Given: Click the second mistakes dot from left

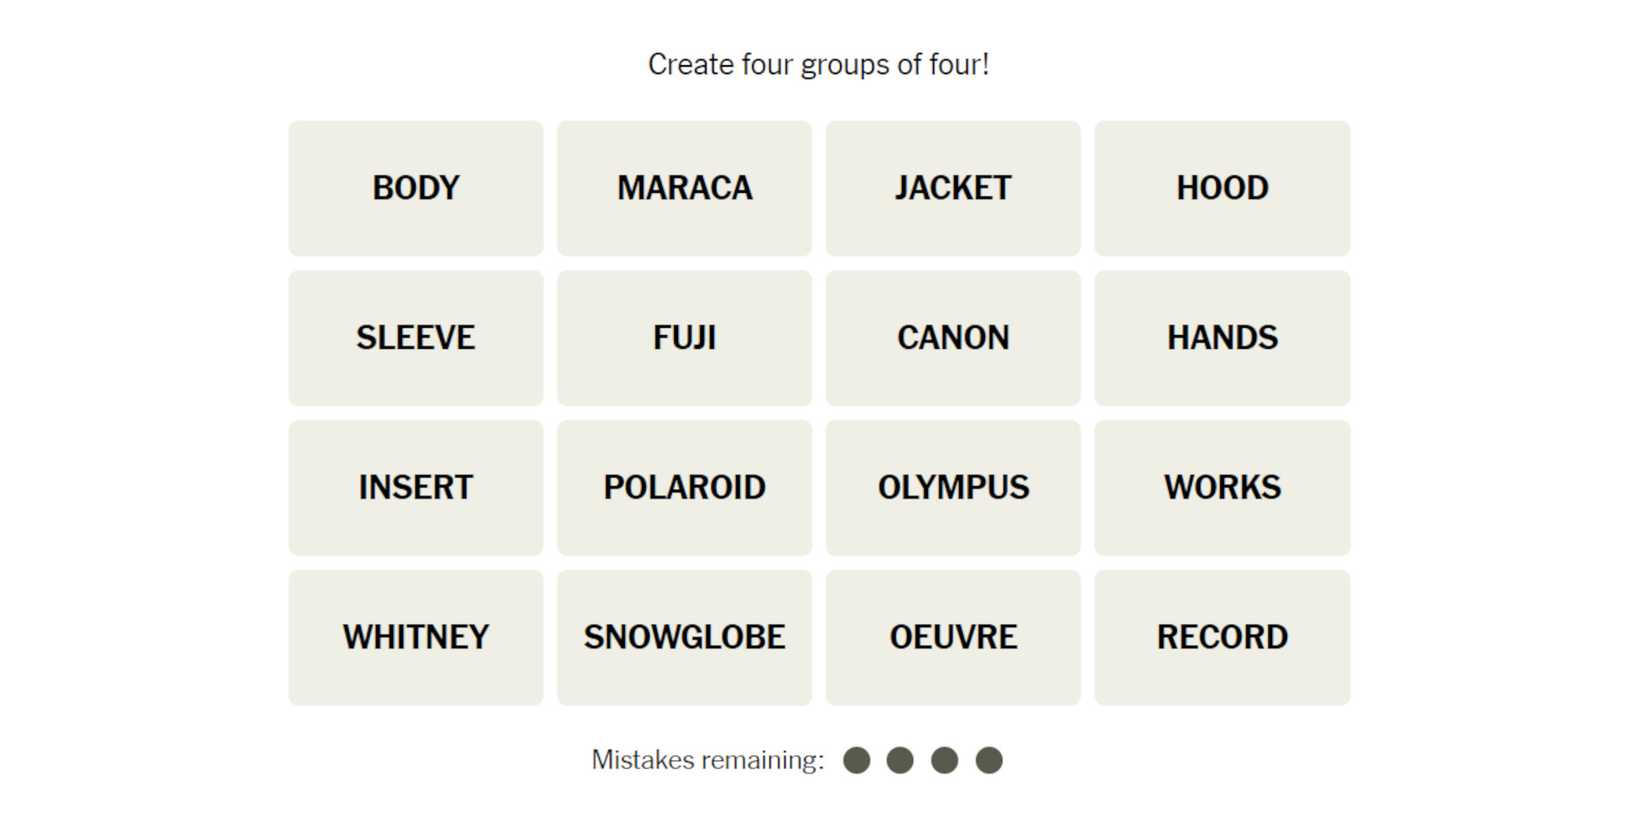Looking at the screenshot, I should point(900,761).
